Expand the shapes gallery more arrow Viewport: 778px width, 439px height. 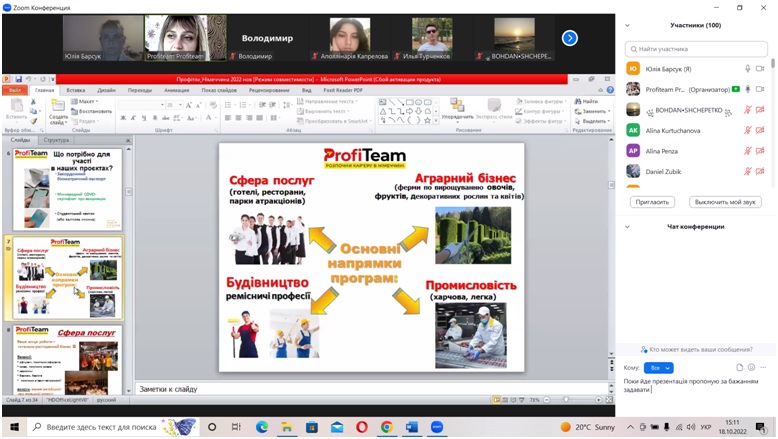(436, 121)
